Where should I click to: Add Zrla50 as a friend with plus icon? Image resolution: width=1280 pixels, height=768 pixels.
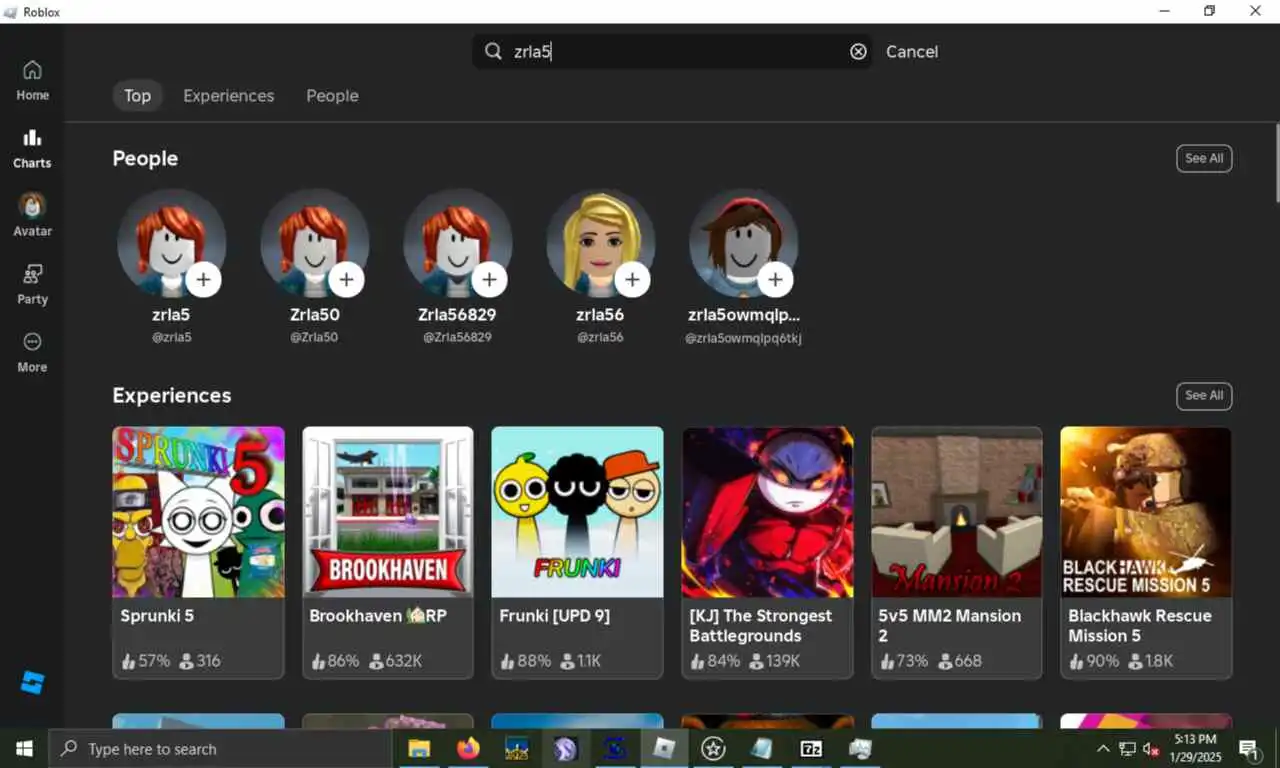click(x=346, y=279)
